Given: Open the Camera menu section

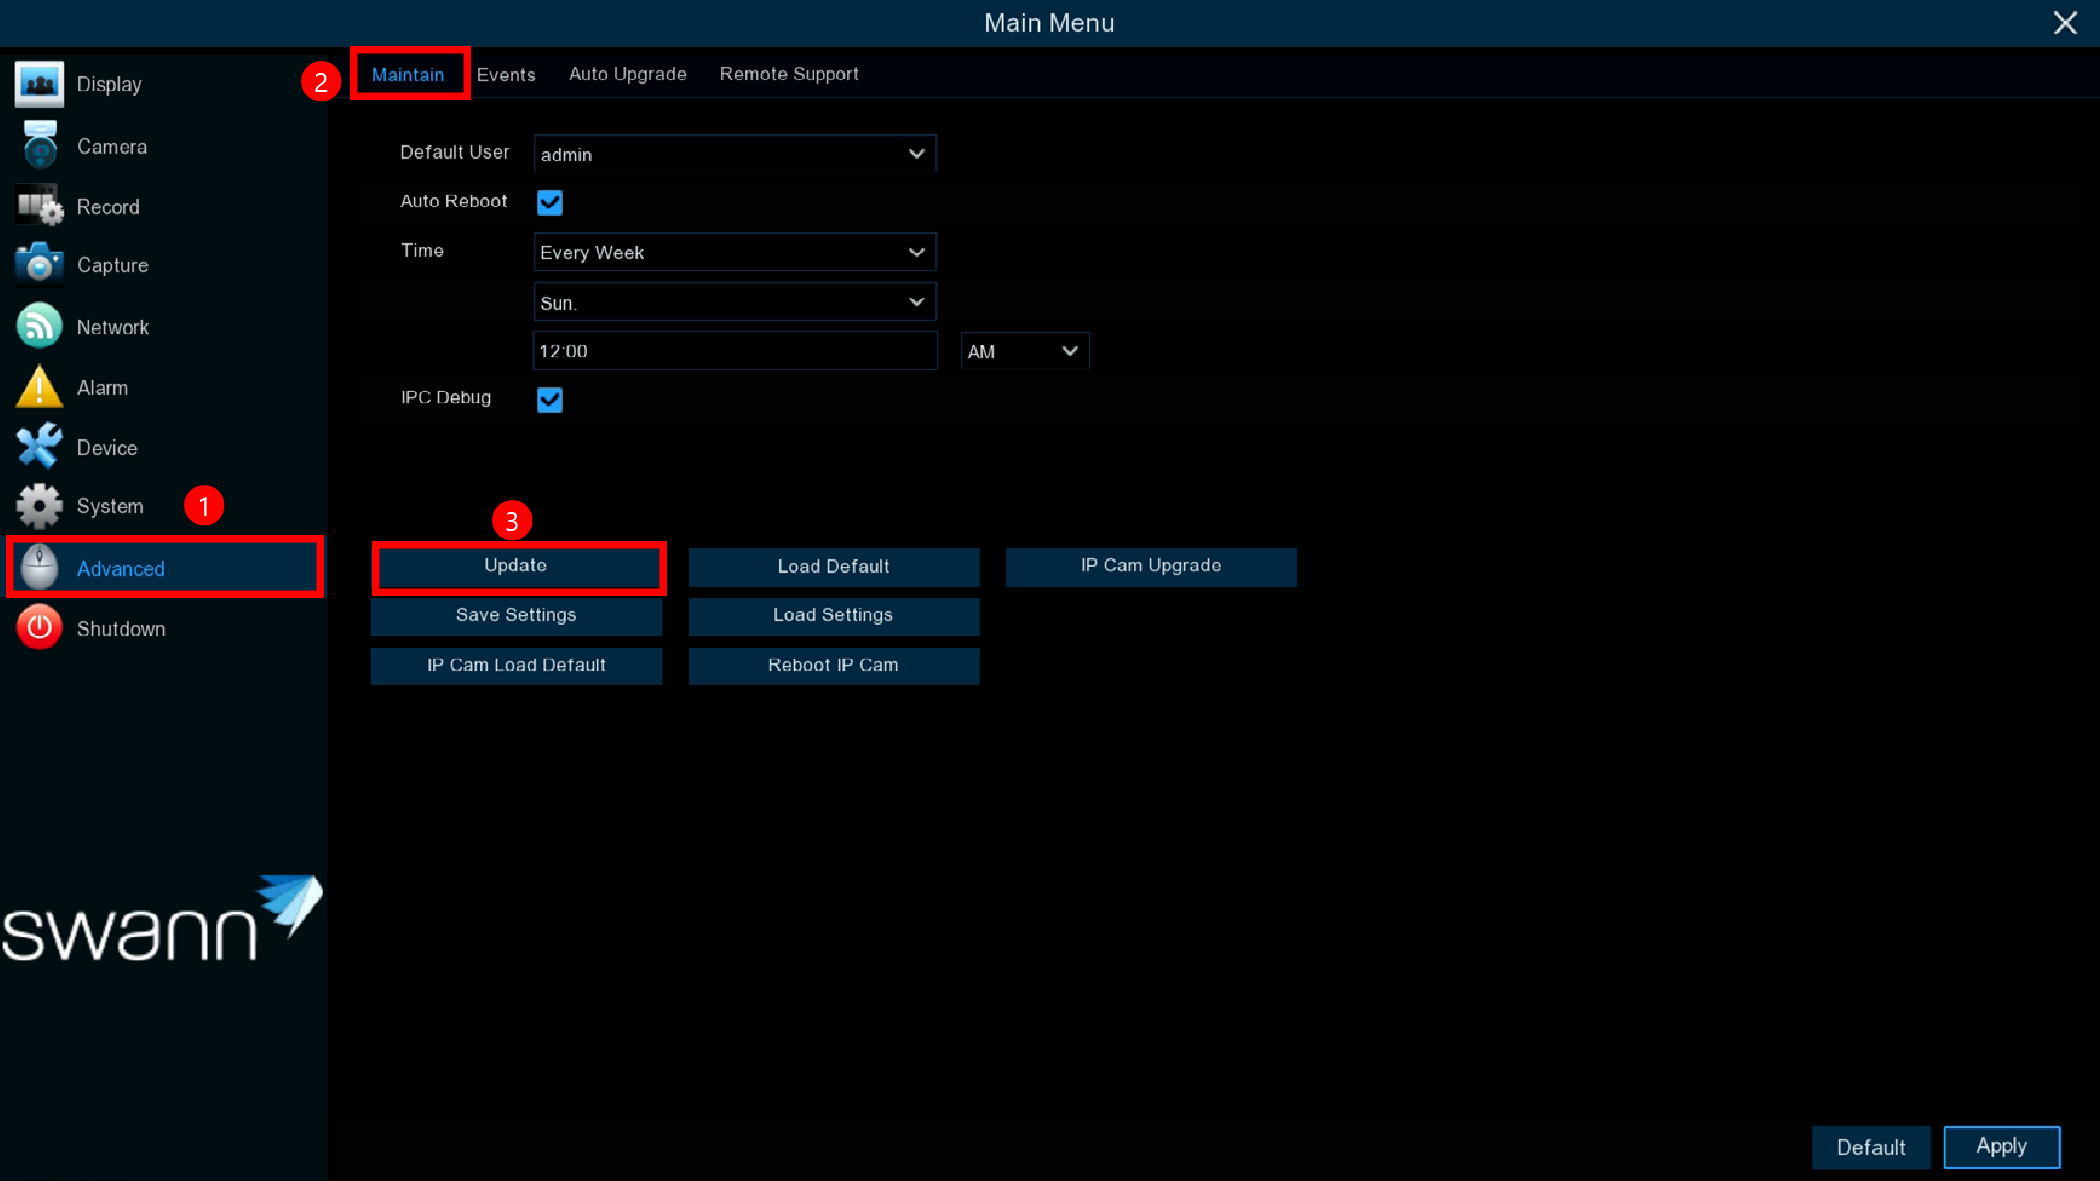Looking at the screenshot, I should [x=112, y=147].
